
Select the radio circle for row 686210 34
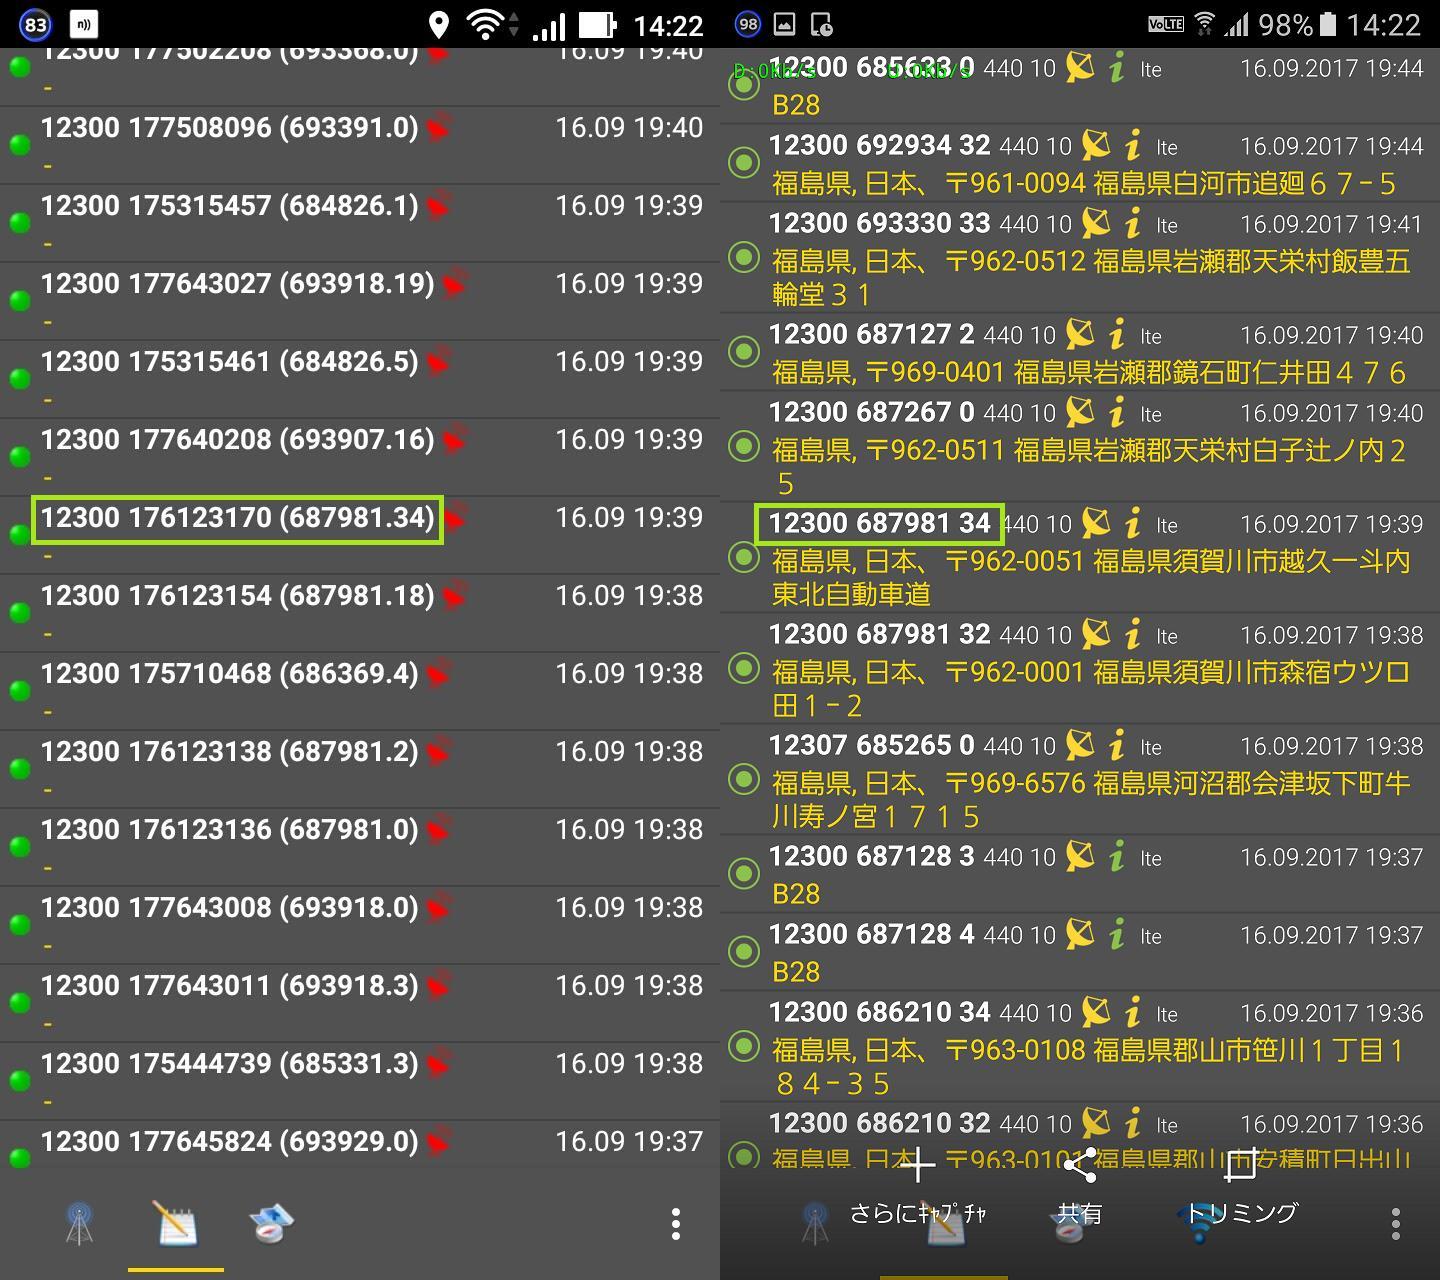pyautogui.click(x=743, y=1046)
